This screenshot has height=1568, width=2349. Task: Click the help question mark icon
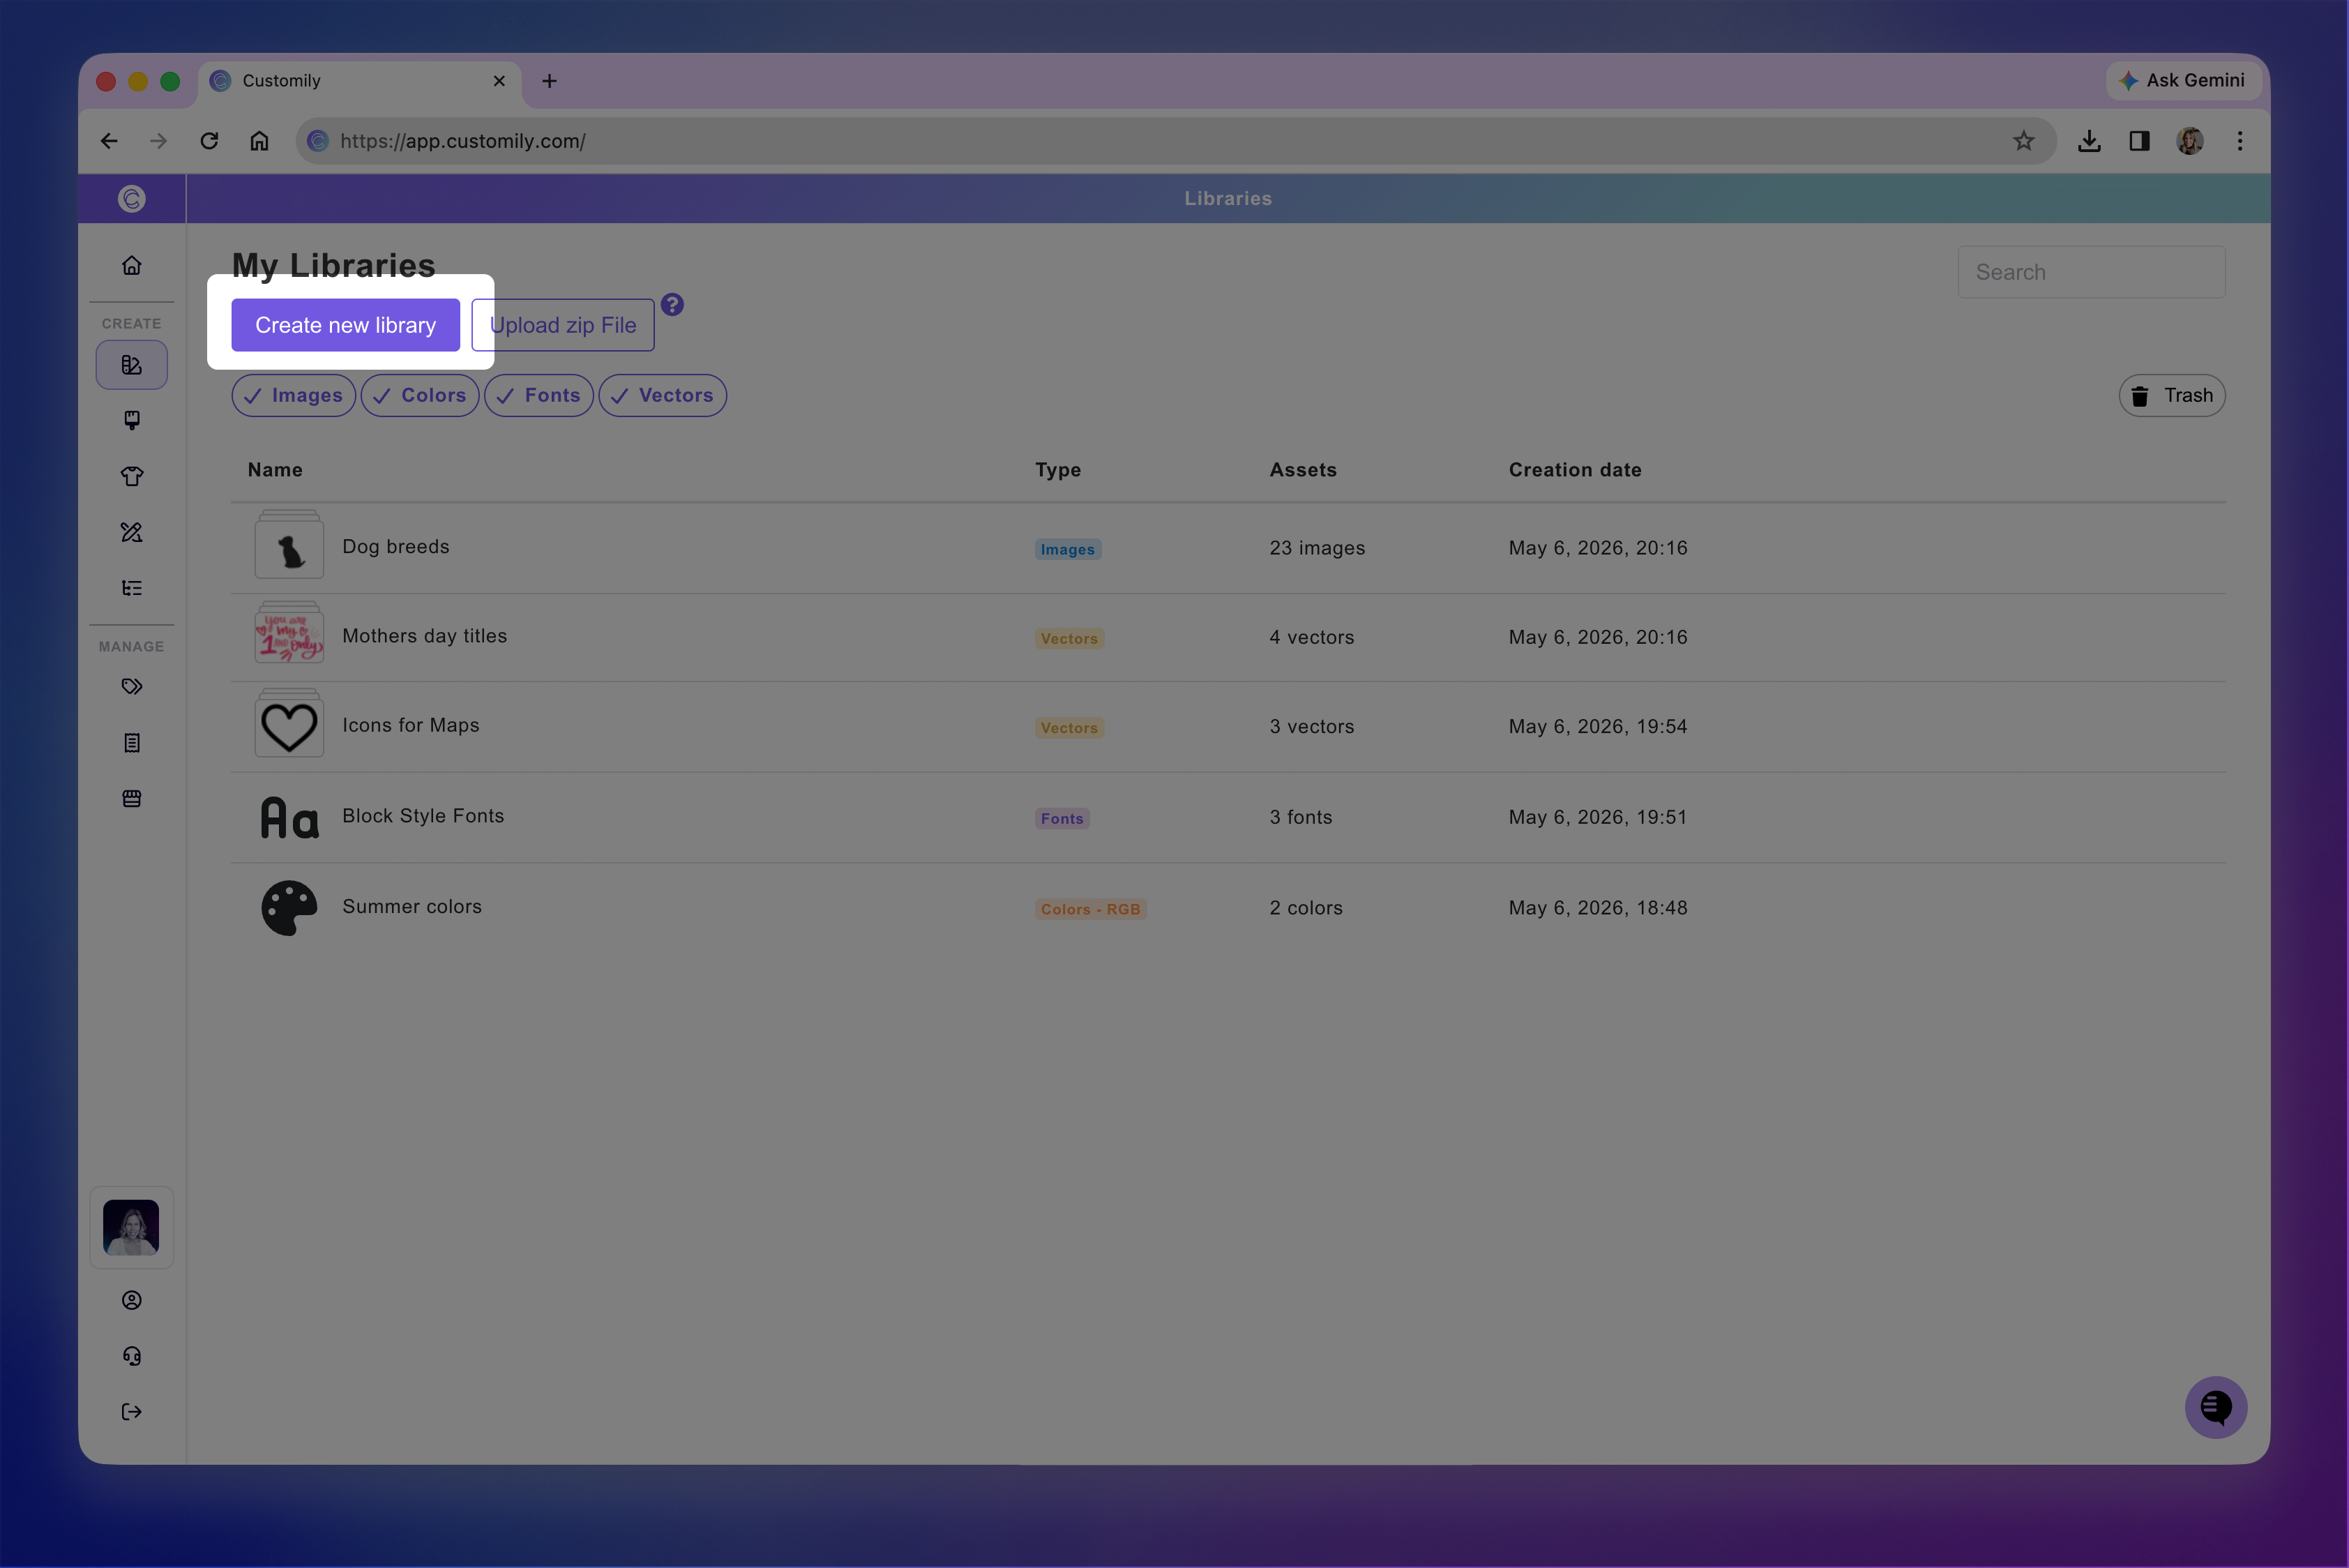(x=672, y=304)
